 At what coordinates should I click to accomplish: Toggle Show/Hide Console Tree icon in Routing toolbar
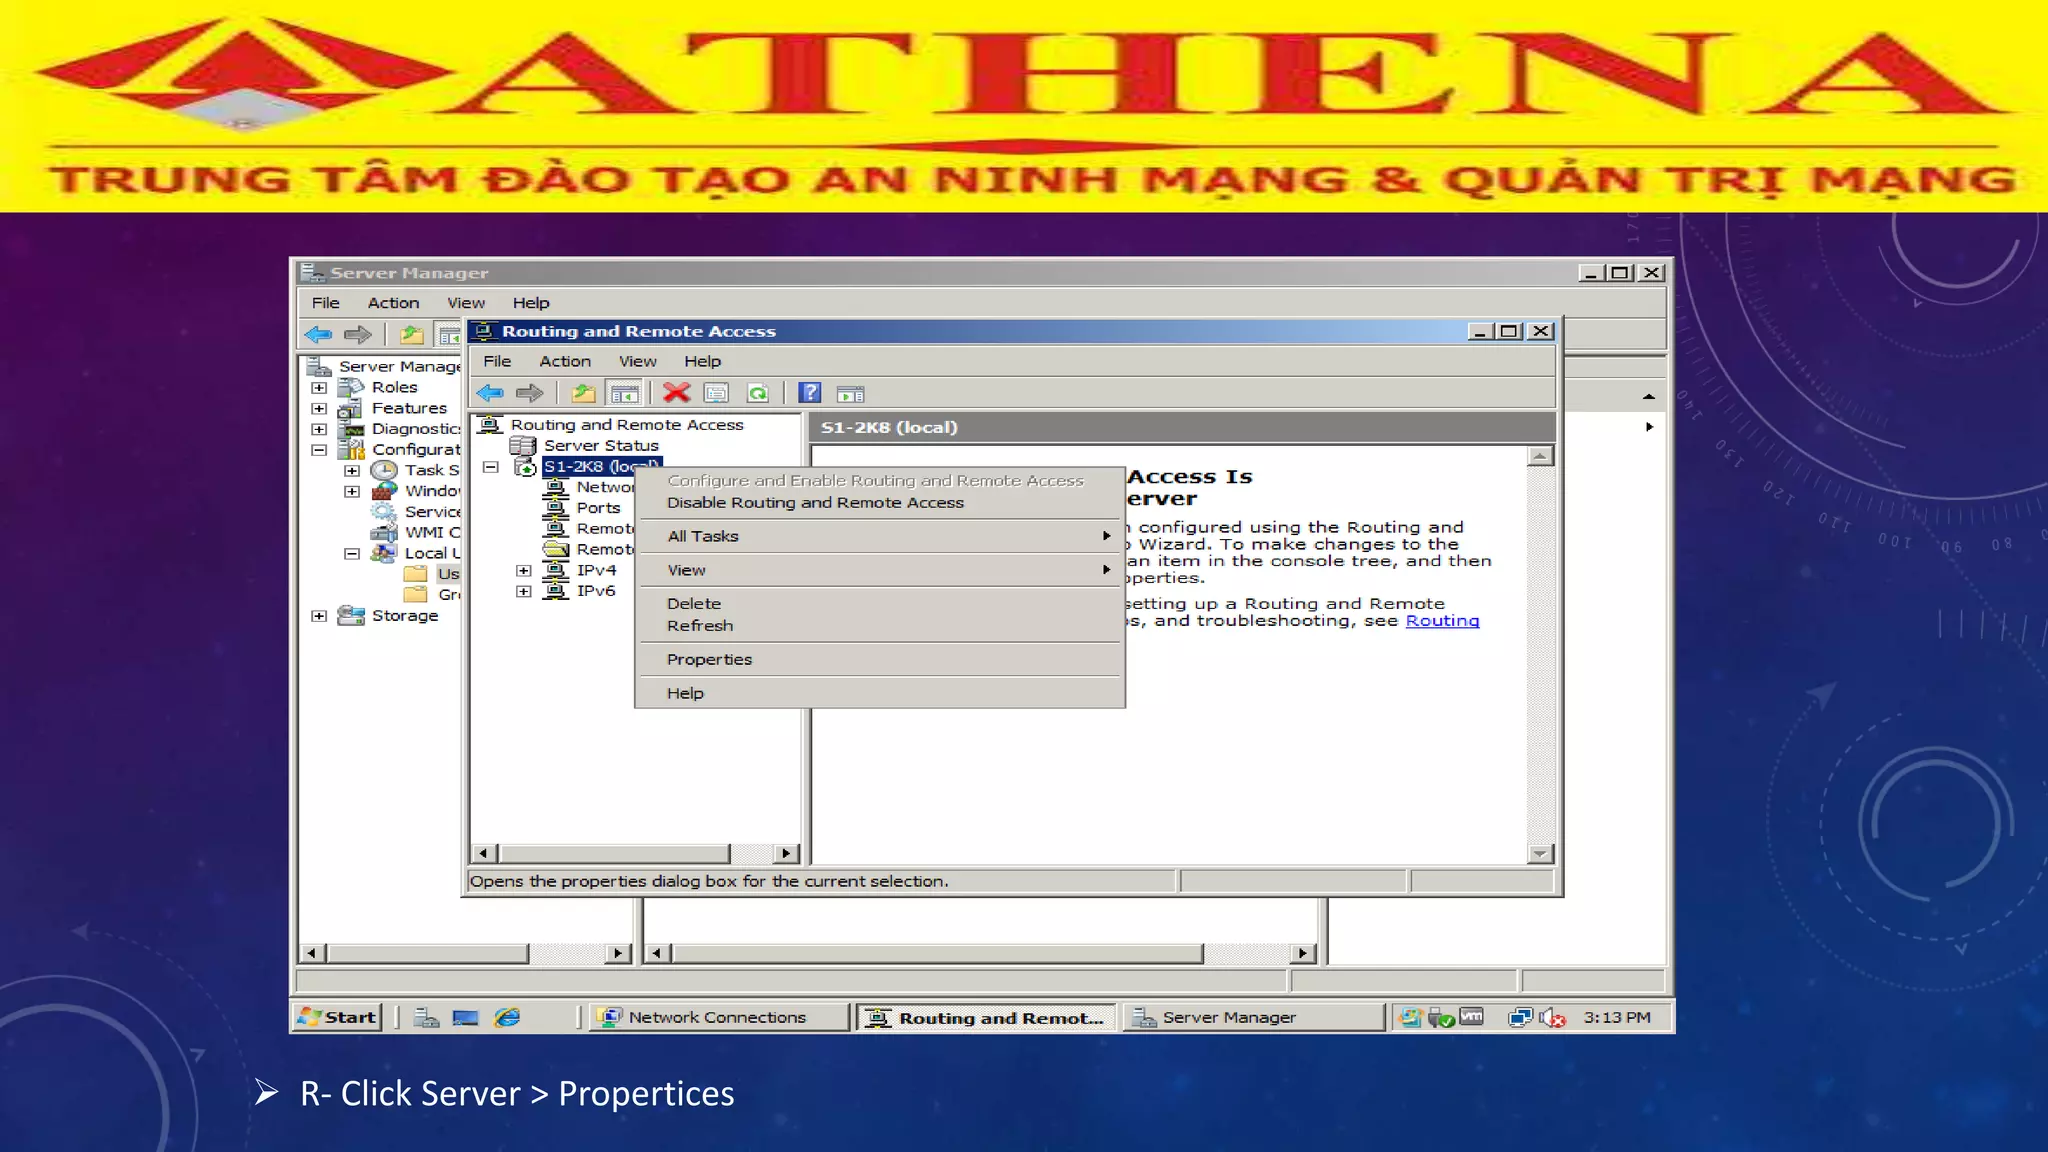click(x=625, y=393)
